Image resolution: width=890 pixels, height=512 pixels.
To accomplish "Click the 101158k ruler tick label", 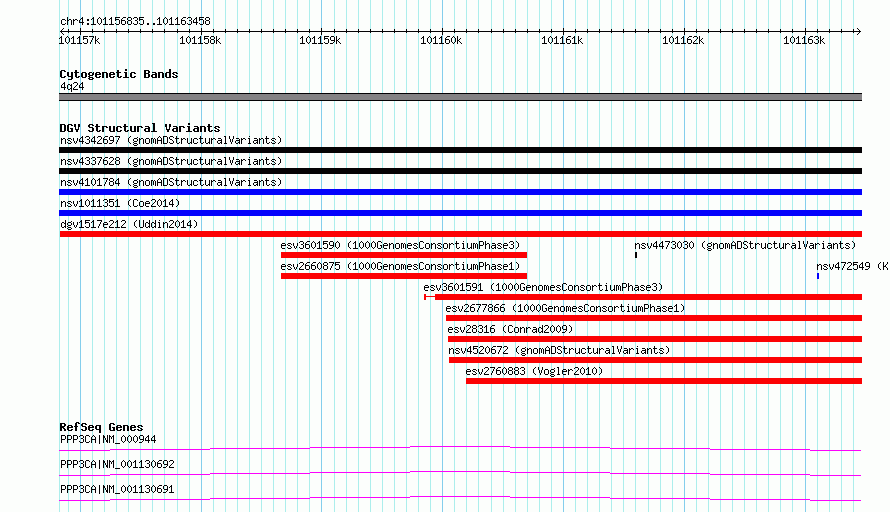I will [200, 40].
